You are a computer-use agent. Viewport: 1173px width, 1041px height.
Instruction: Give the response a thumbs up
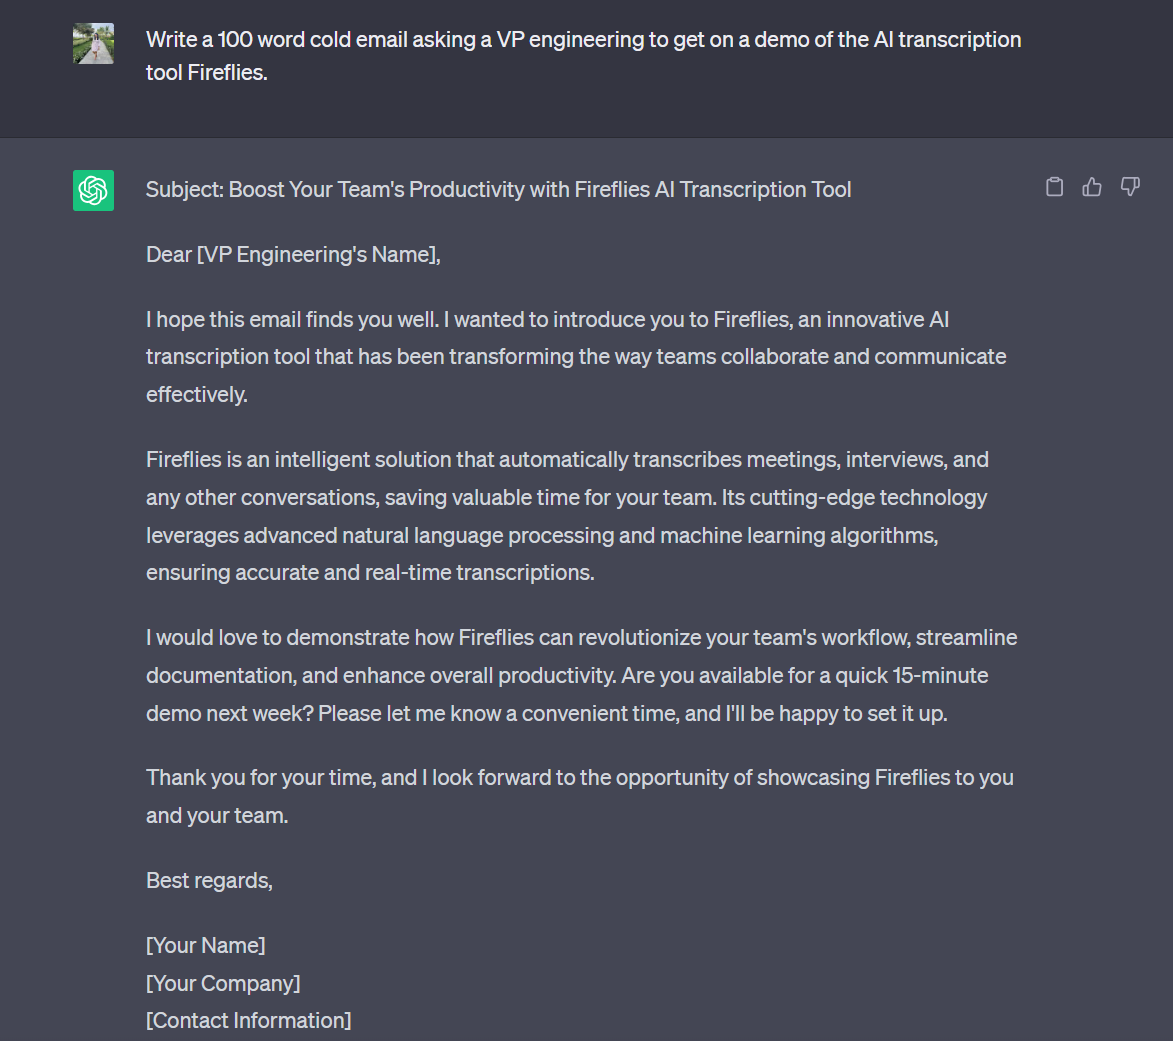tap(1092, 187)
